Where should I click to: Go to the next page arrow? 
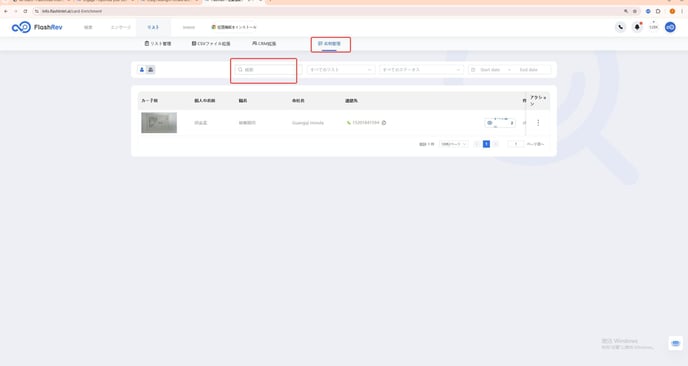point(496,144)
